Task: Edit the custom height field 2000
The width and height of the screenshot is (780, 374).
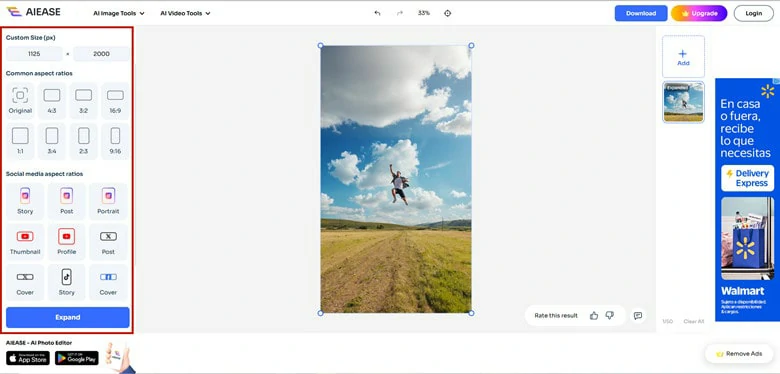Action: (101, 54)
